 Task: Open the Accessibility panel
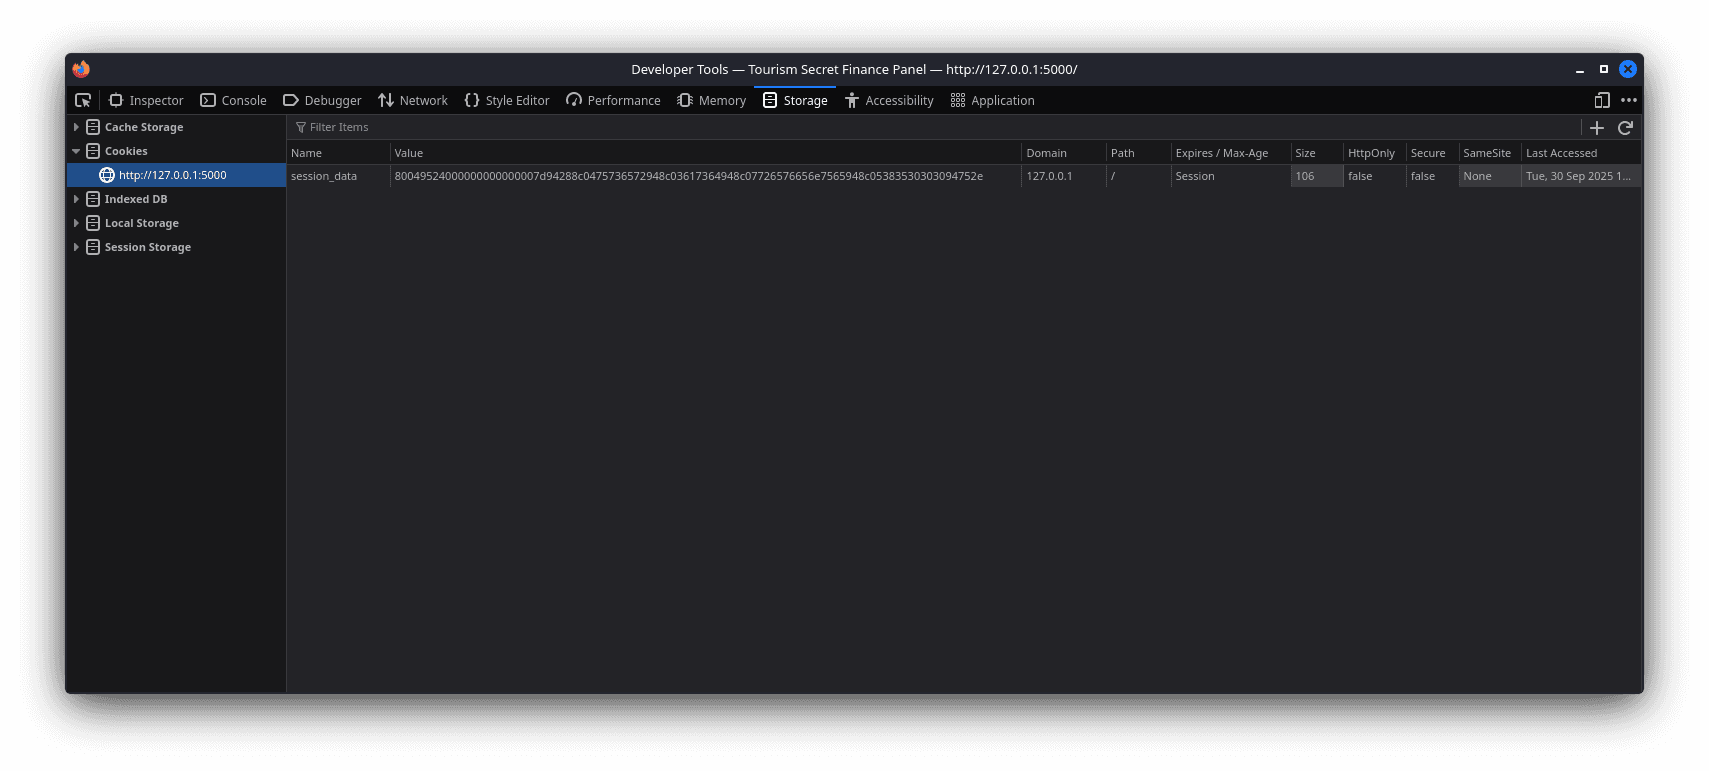pyautogui.click(x=889, y=100)
